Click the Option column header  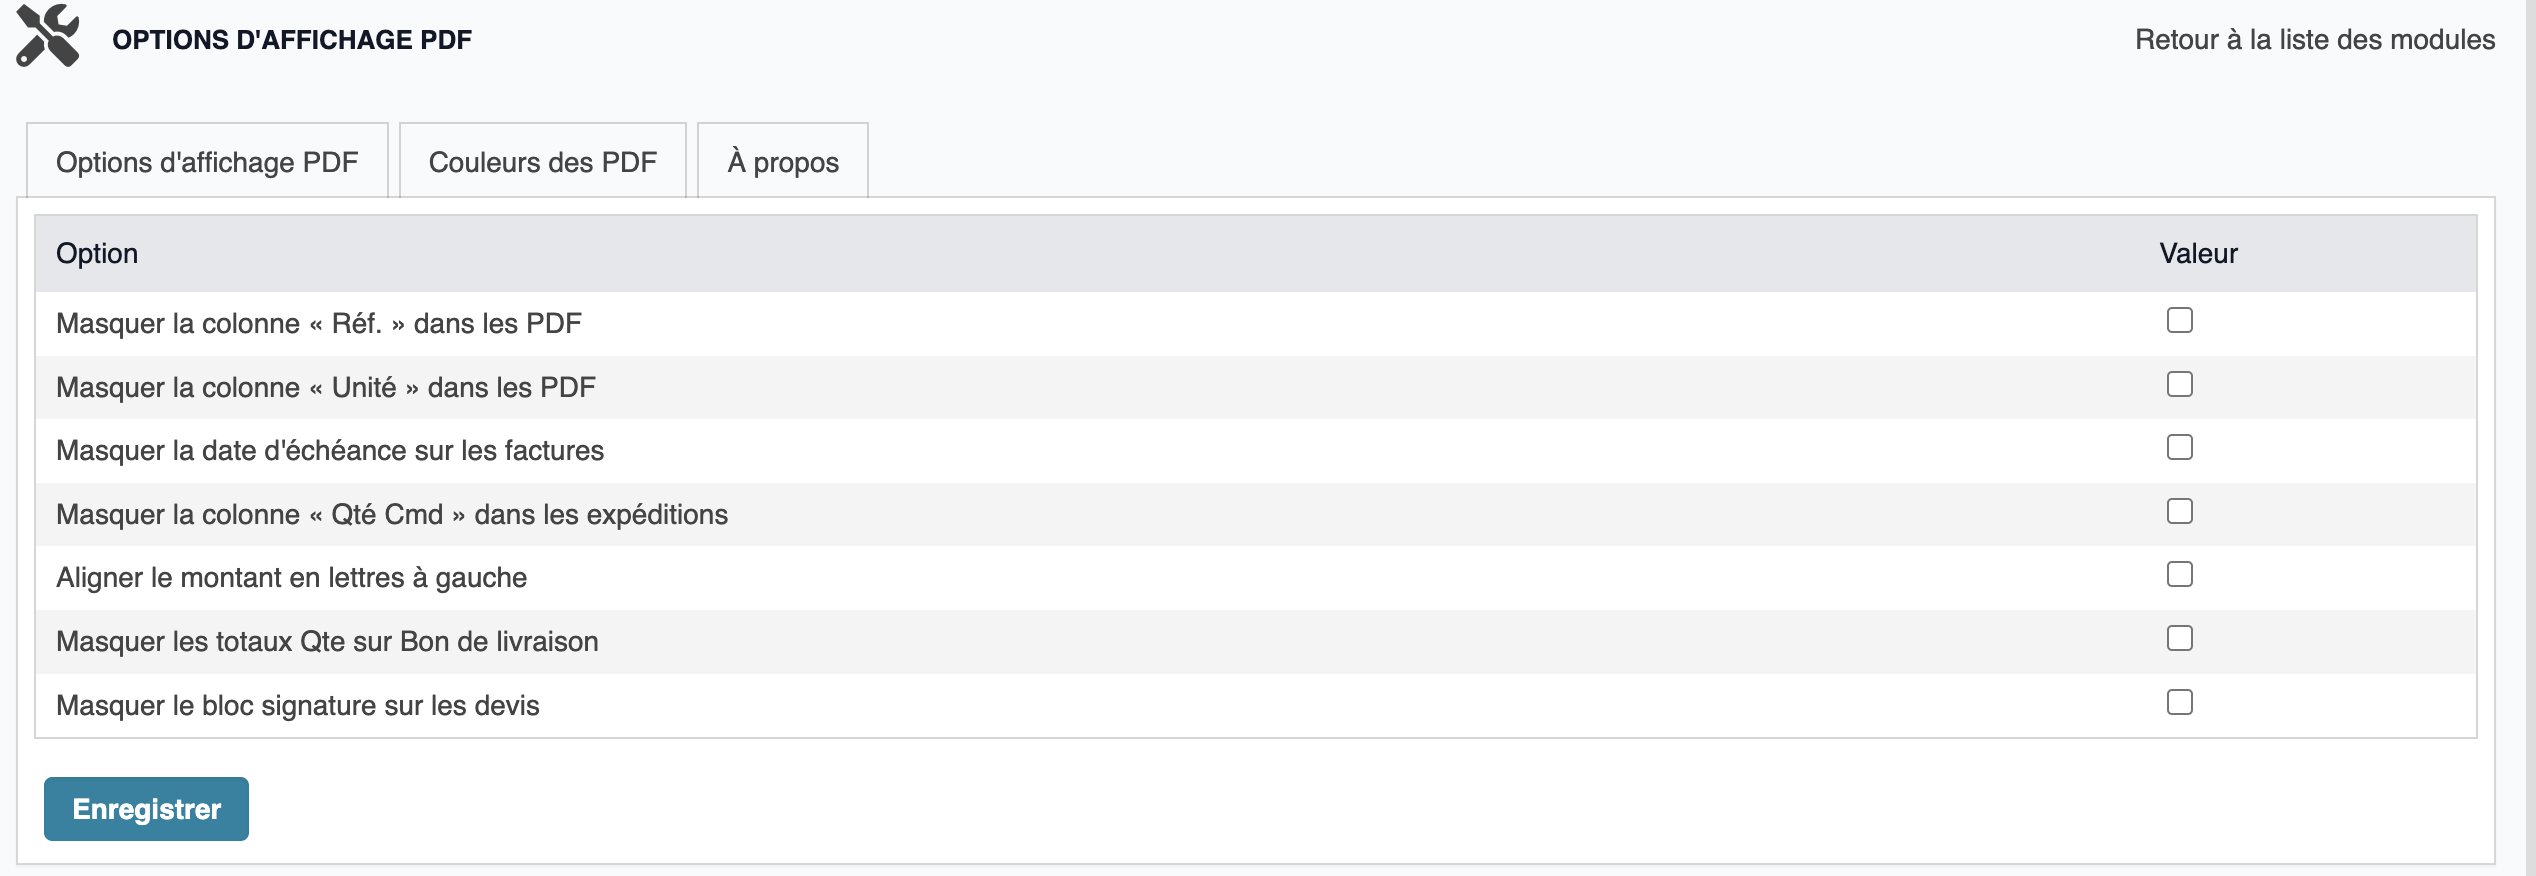pyautogui.click(x=97, y=253)
